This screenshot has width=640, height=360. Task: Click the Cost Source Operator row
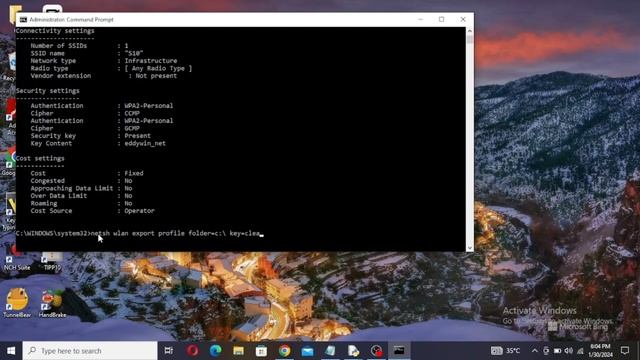(x=92, y=211)
